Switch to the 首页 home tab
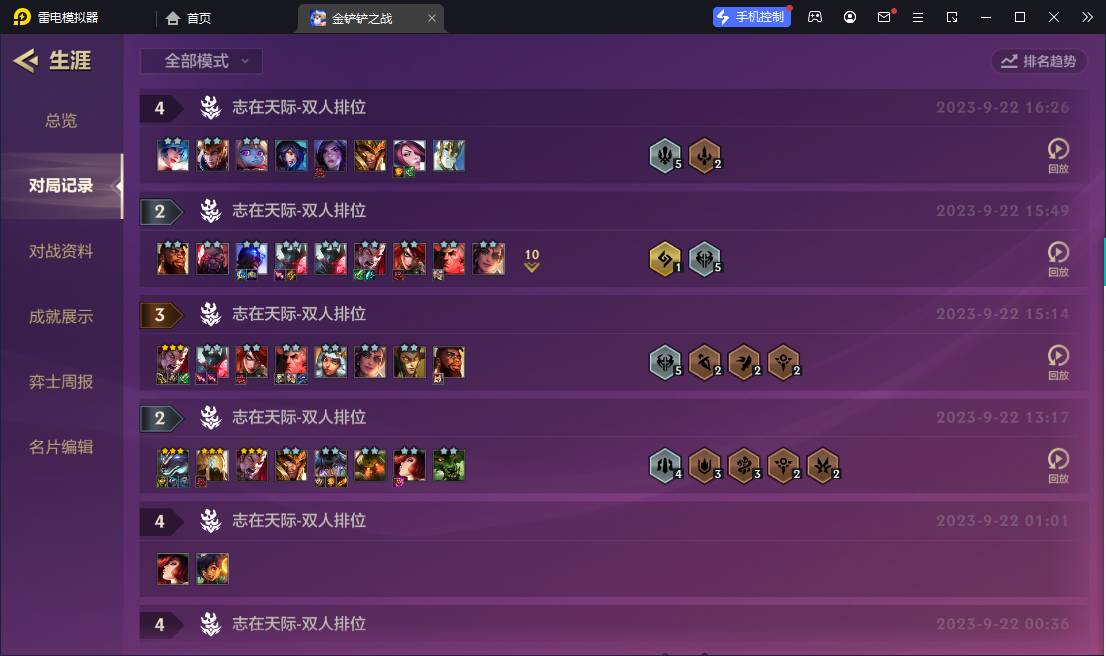The width and height of the screenshot is (1106, 656). click(188, 18)
